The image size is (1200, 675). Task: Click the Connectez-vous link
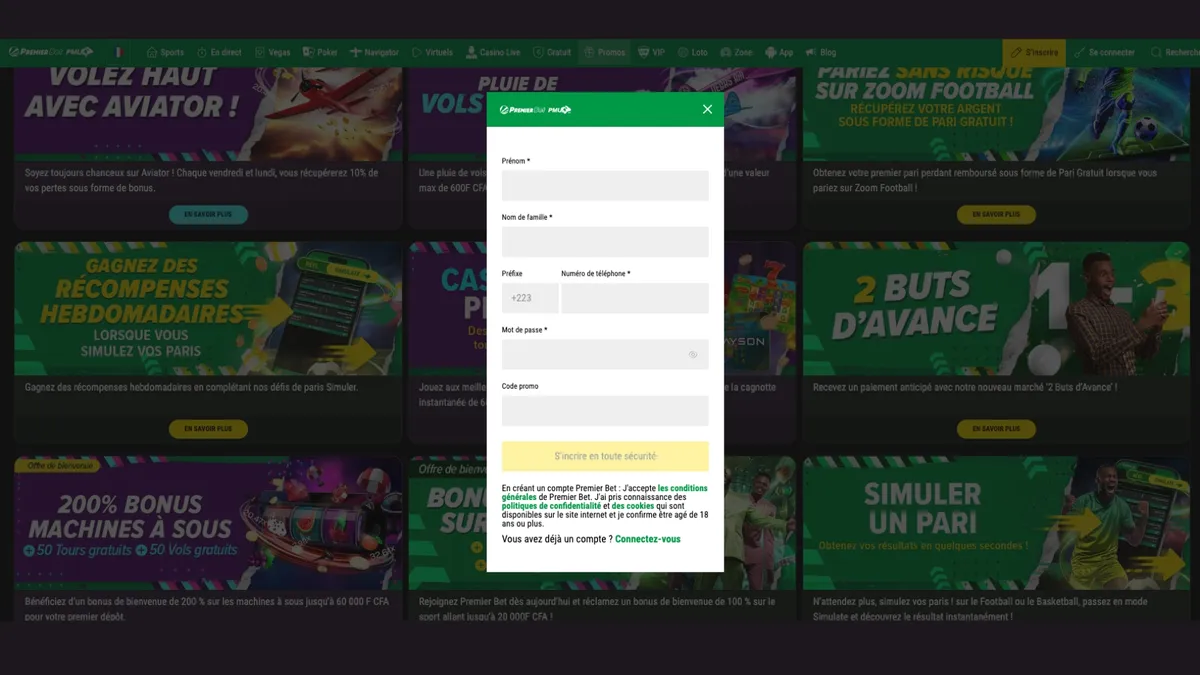(x=648, y=539)
